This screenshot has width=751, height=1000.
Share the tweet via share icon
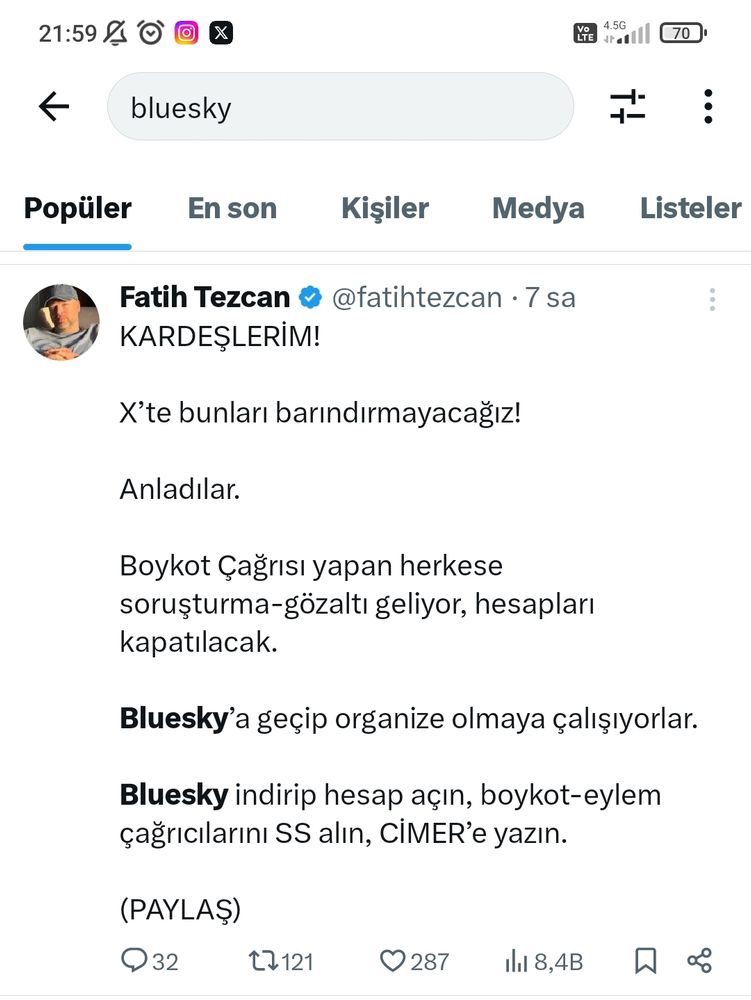(x=699, y=960)
